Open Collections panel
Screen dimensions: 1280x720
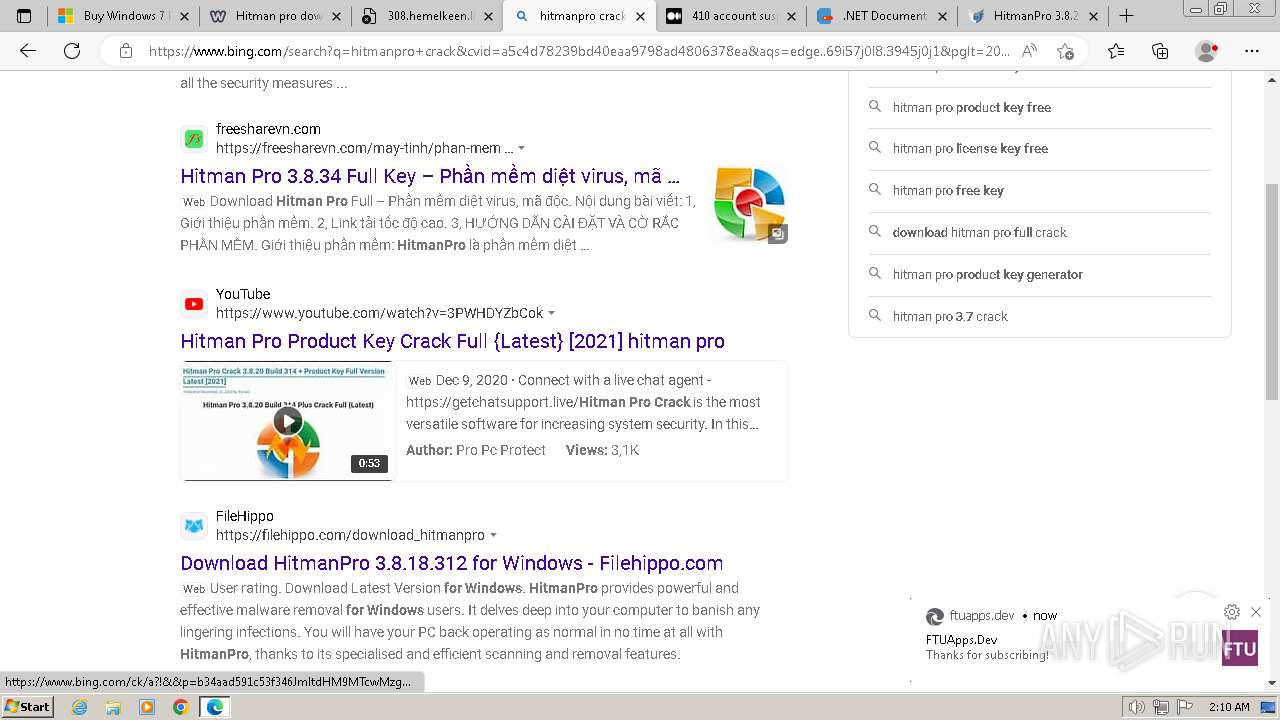[1160, 51]
